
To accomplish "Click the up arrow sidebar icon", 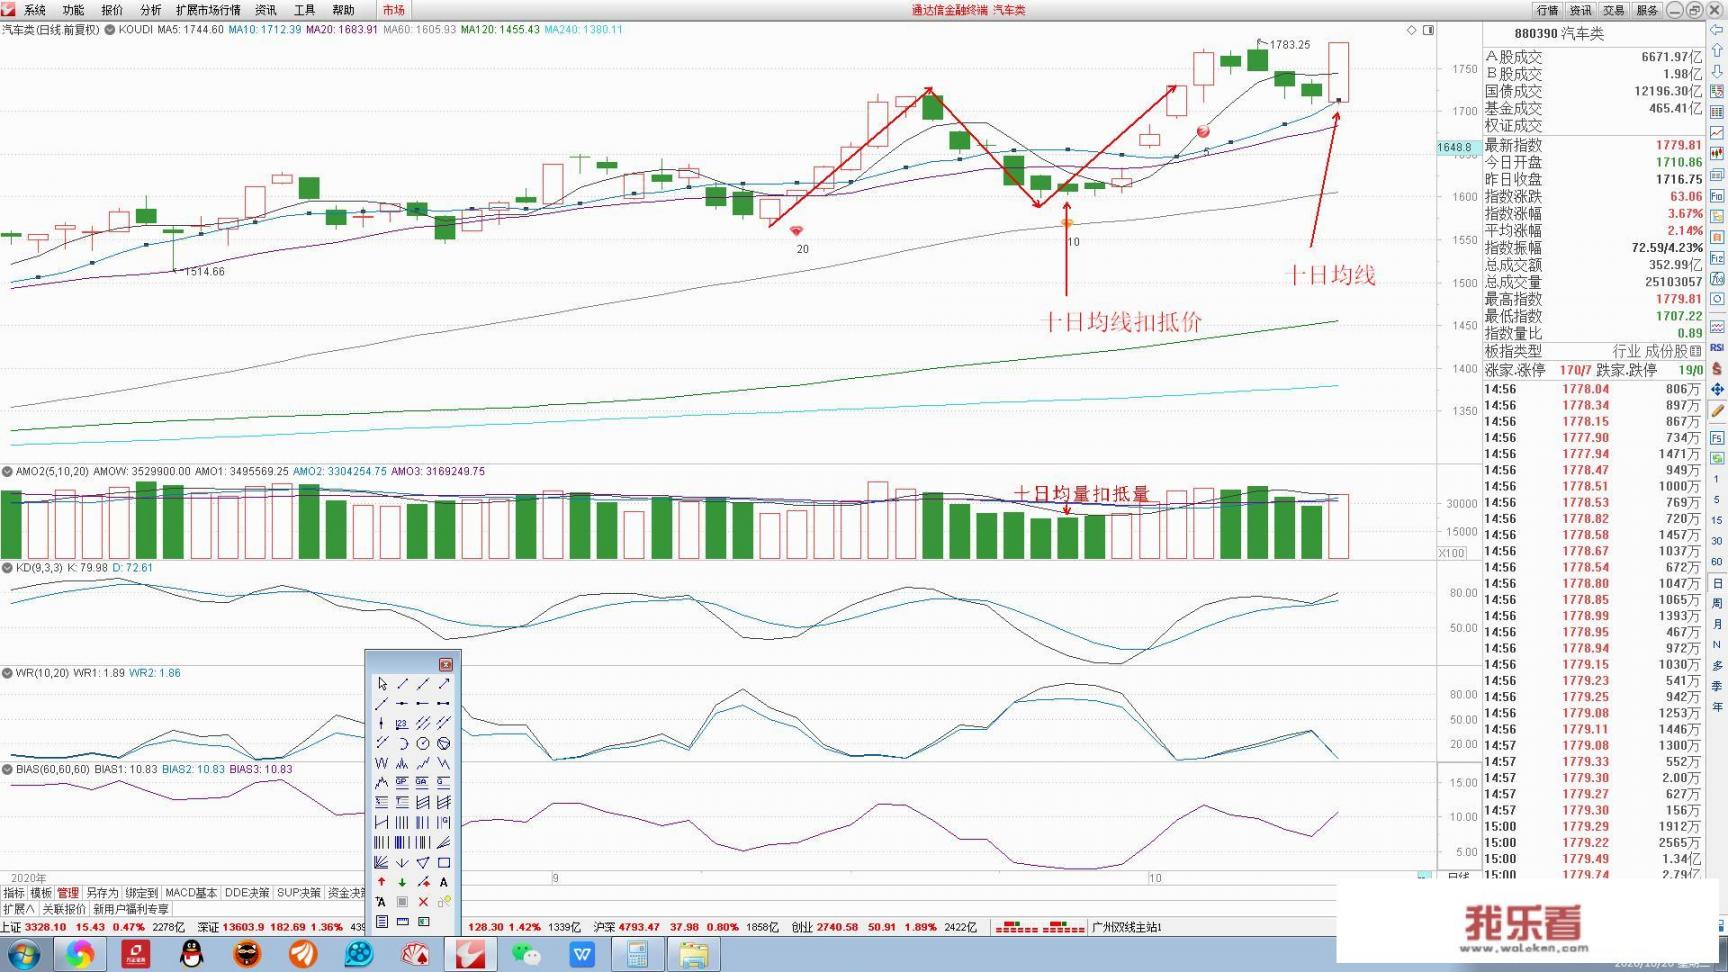I will [1717, 50].
